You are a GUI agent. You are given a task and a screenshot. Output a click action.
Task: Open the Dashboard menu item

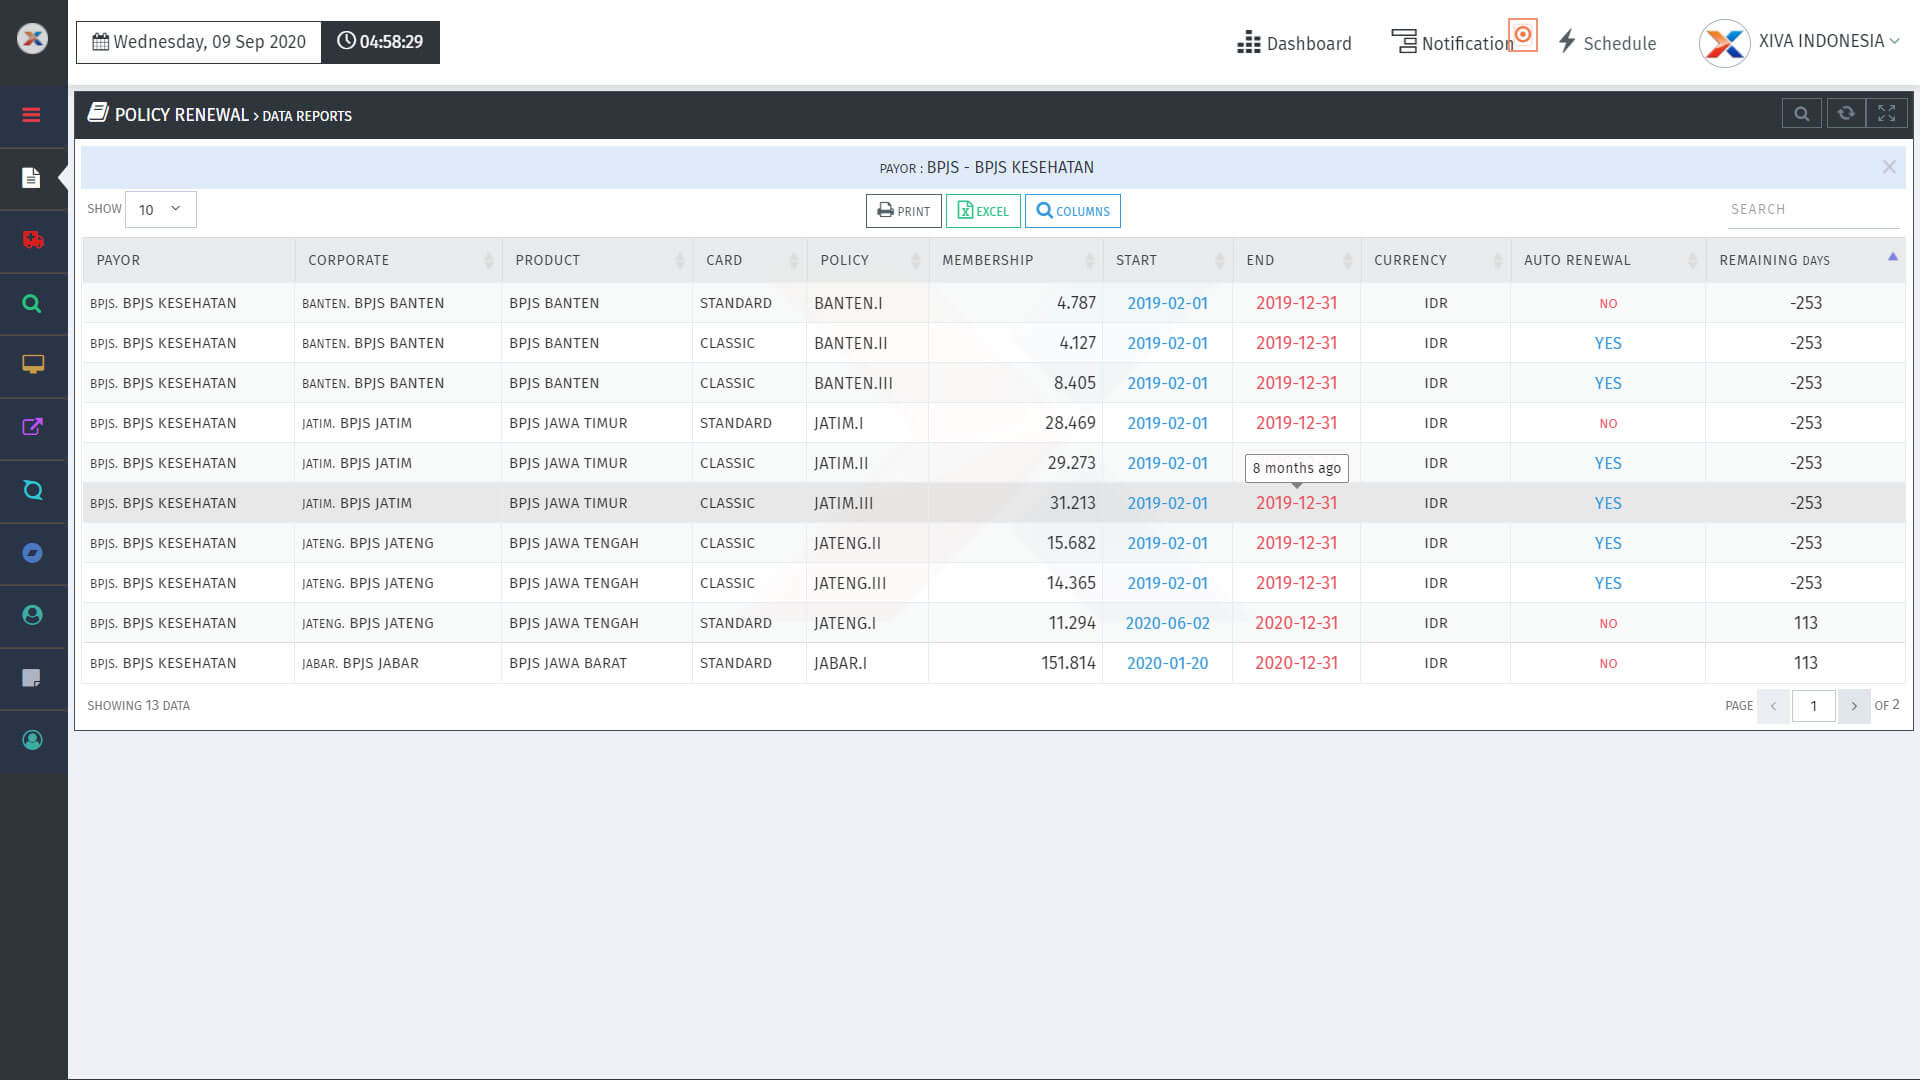(1294, 43)
